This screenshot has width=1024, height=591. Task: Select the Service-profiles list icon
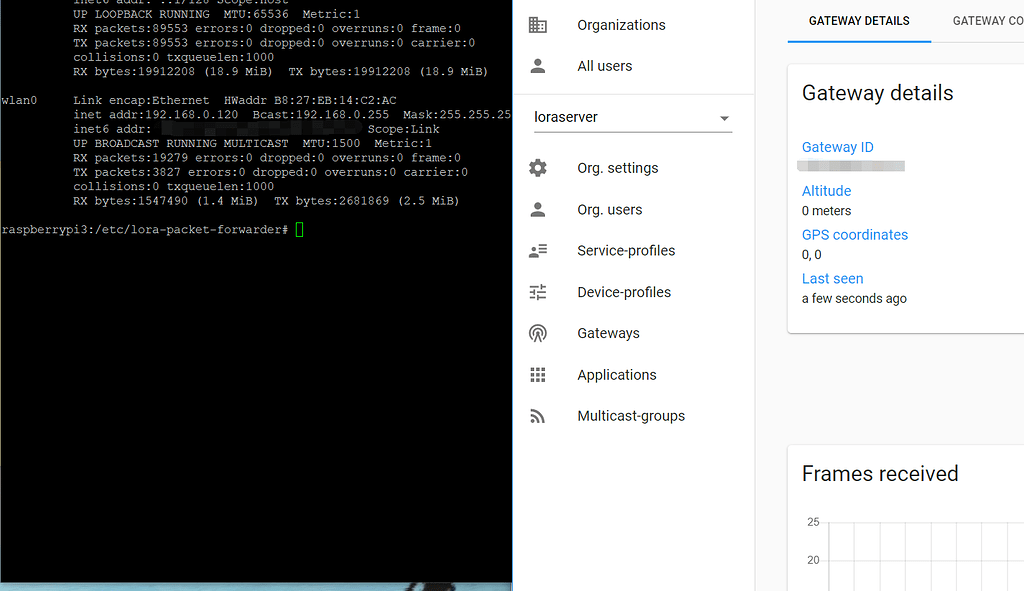click(538, 250)
